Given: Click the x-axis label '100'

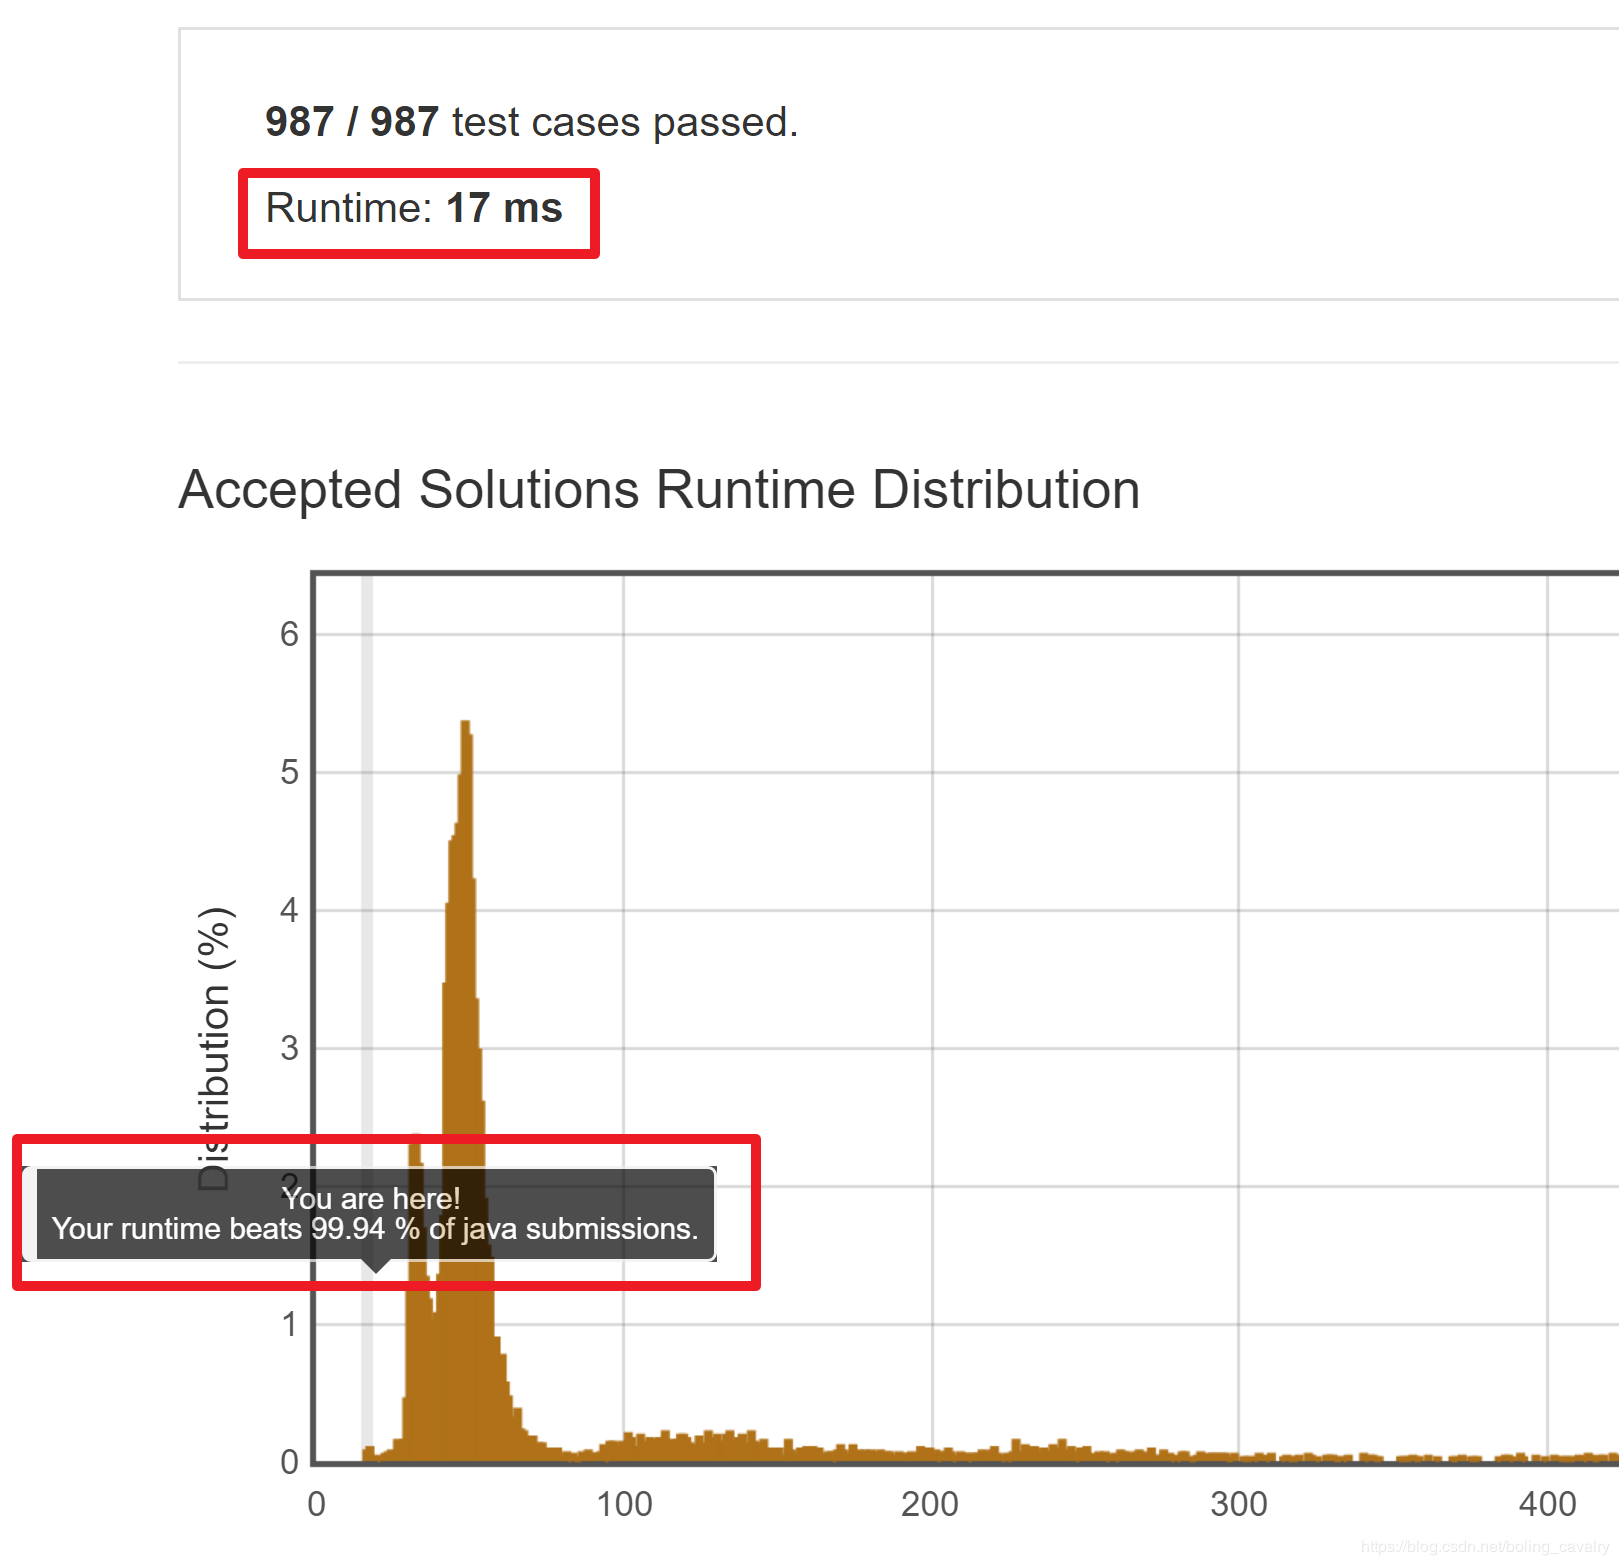Looking at the screenshot, I should pyautogui.click(x=624, y=1504).
